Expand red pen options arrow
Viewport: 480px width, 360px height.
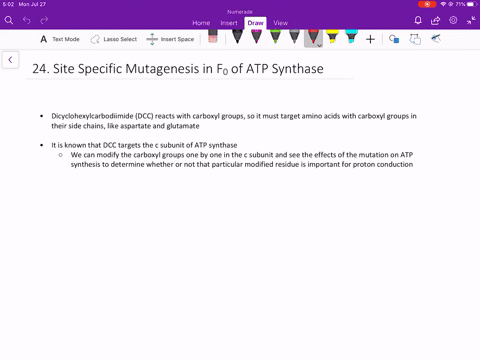click(319, 45)
